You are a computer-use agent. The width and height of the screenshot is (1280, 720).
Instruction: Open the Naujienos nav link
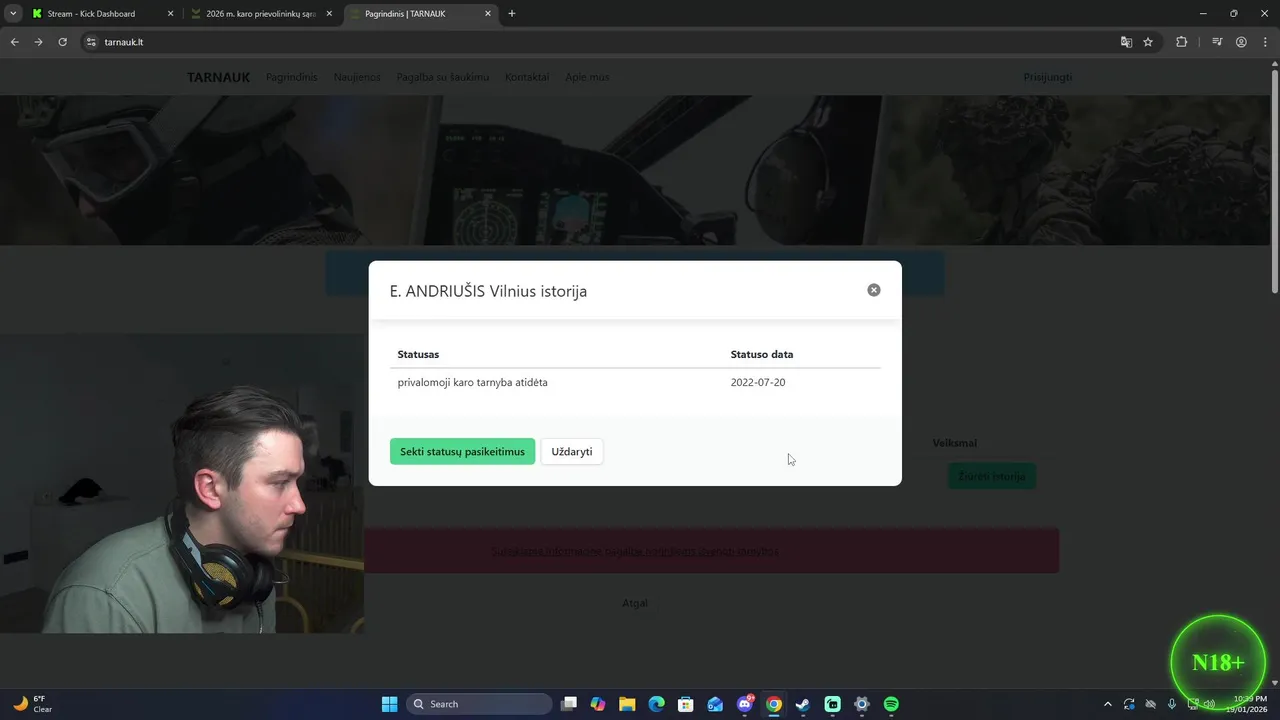pos(357,77)
